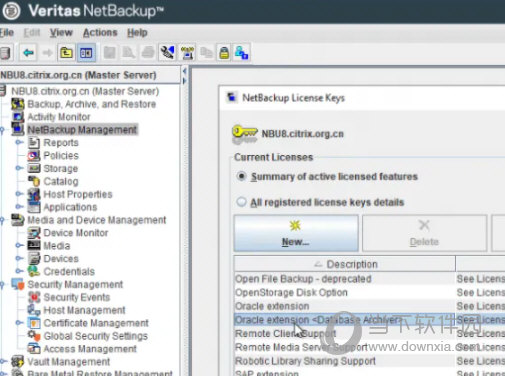Select NetBackup Management tree item
The width and height of the screenshot is (505, 376).
(82, 130)
